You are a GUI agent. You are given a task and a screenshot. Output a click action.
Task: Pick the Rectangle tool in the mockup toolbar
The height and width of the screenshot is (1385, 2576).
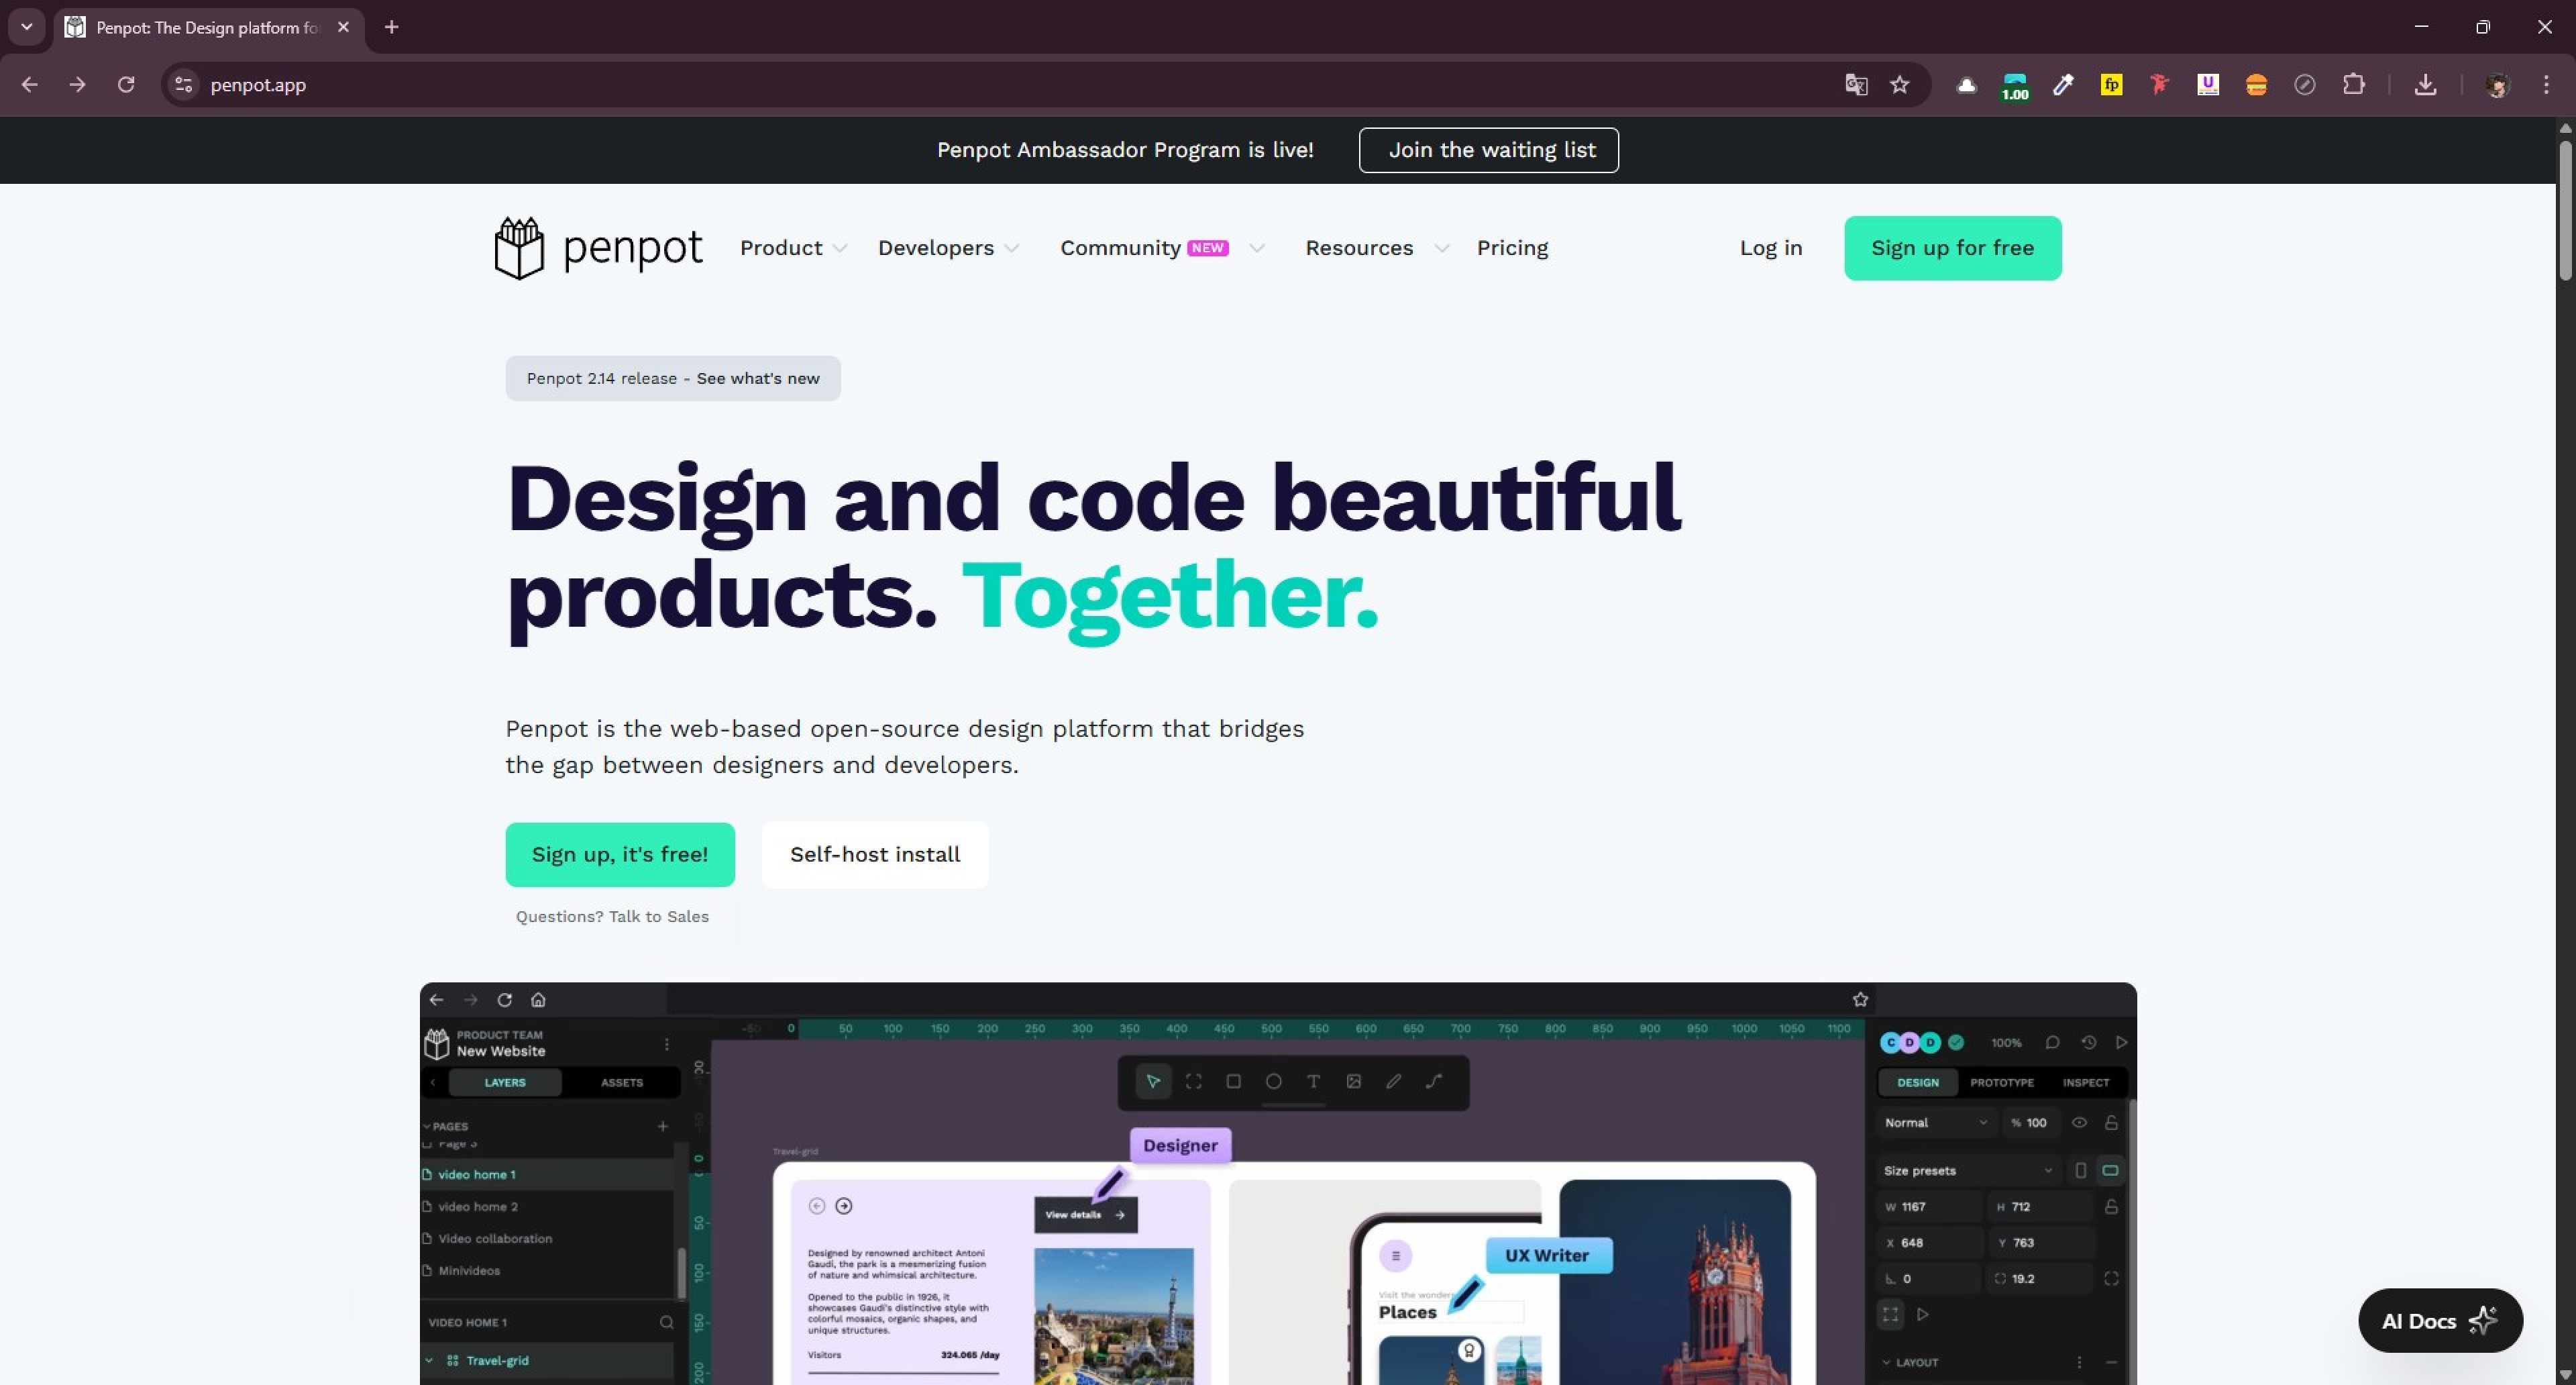click(x=1233, y=1081)
